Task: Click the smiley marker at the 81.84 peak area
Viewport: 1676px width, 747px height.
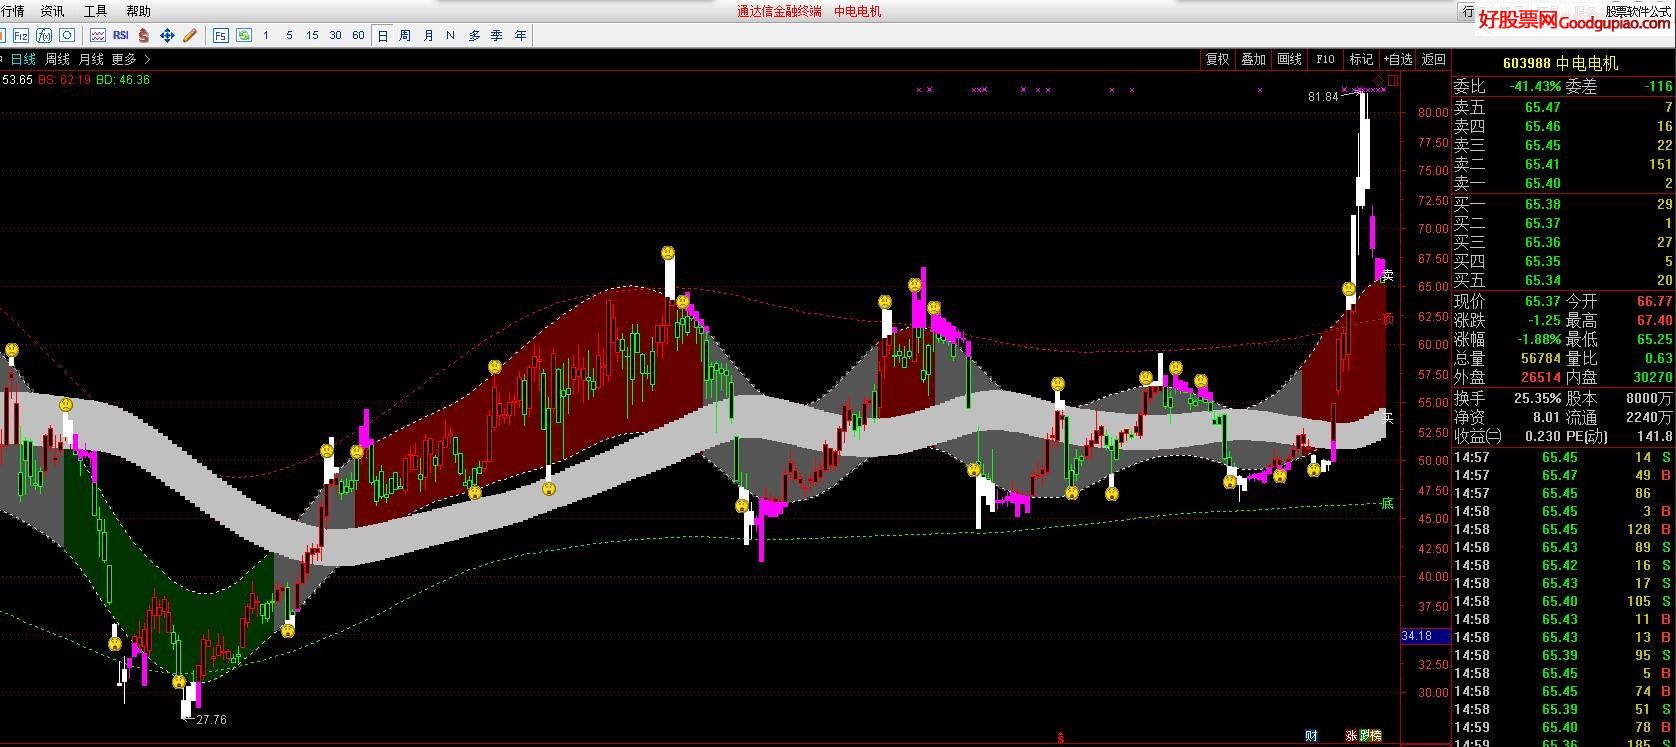Action: pyautogui.click(x=1348, y=290)
